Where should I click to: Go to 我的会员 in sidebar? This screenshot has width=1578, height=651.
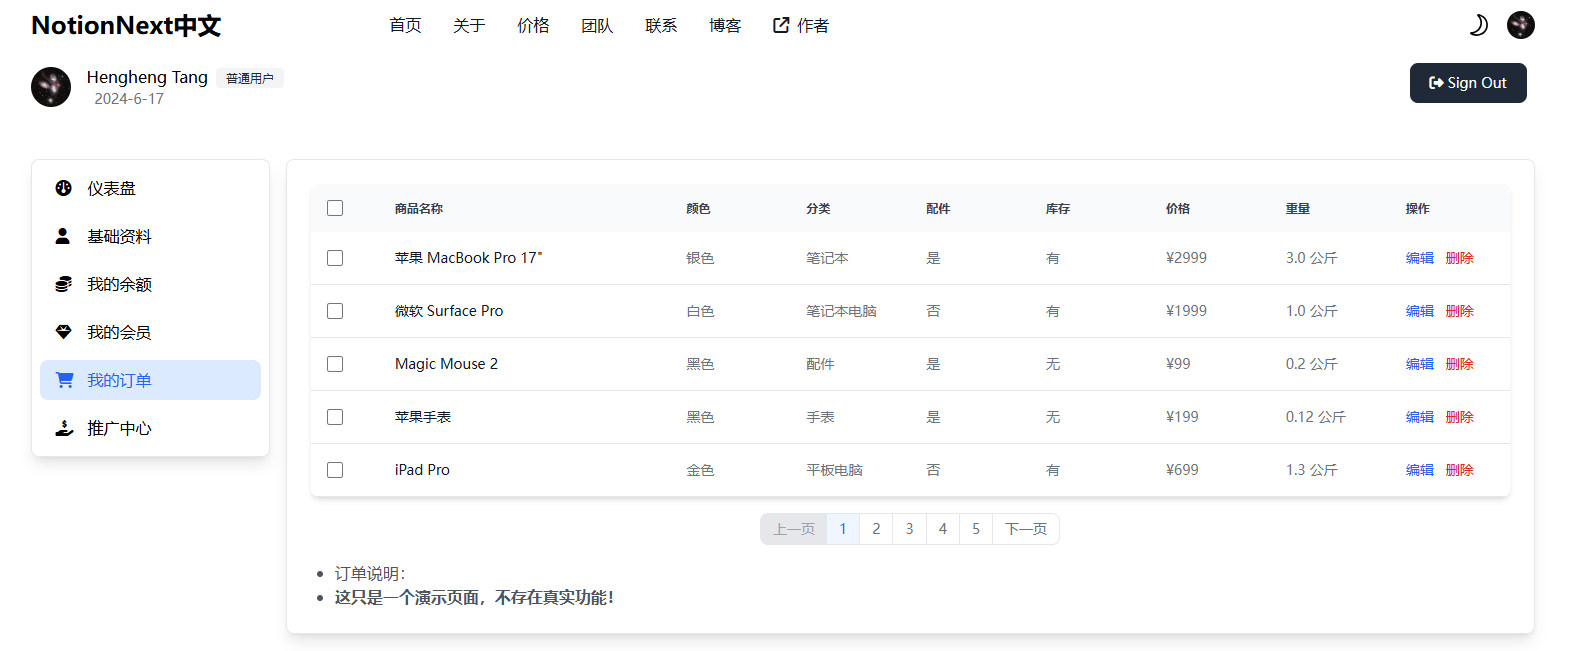[150, 332]
